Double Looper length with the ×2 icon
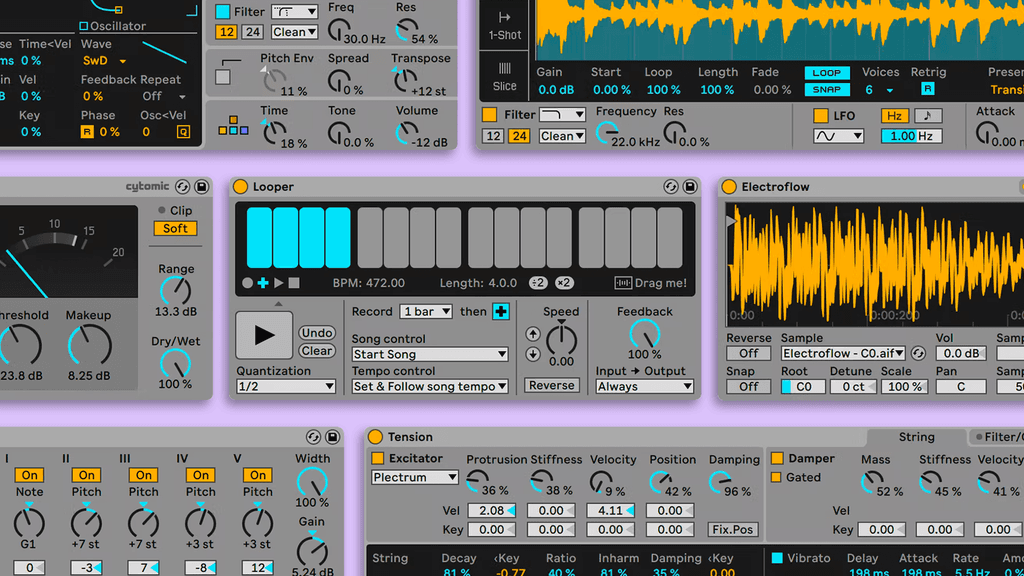Screen dimensions: 1024x576 point(565,283)
